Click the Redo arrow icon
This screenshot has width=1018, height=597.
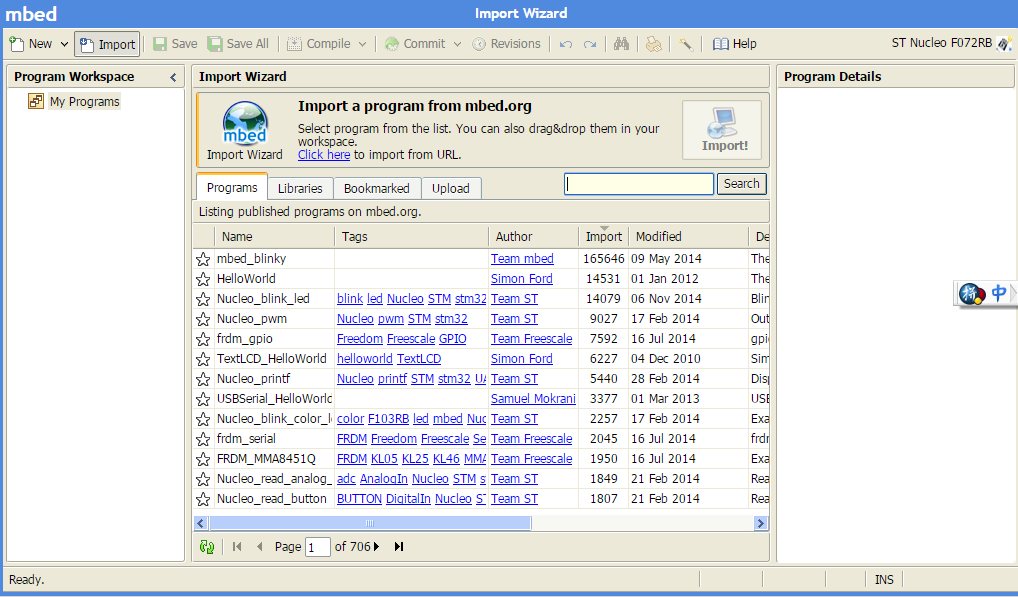[x=590, y=44]
